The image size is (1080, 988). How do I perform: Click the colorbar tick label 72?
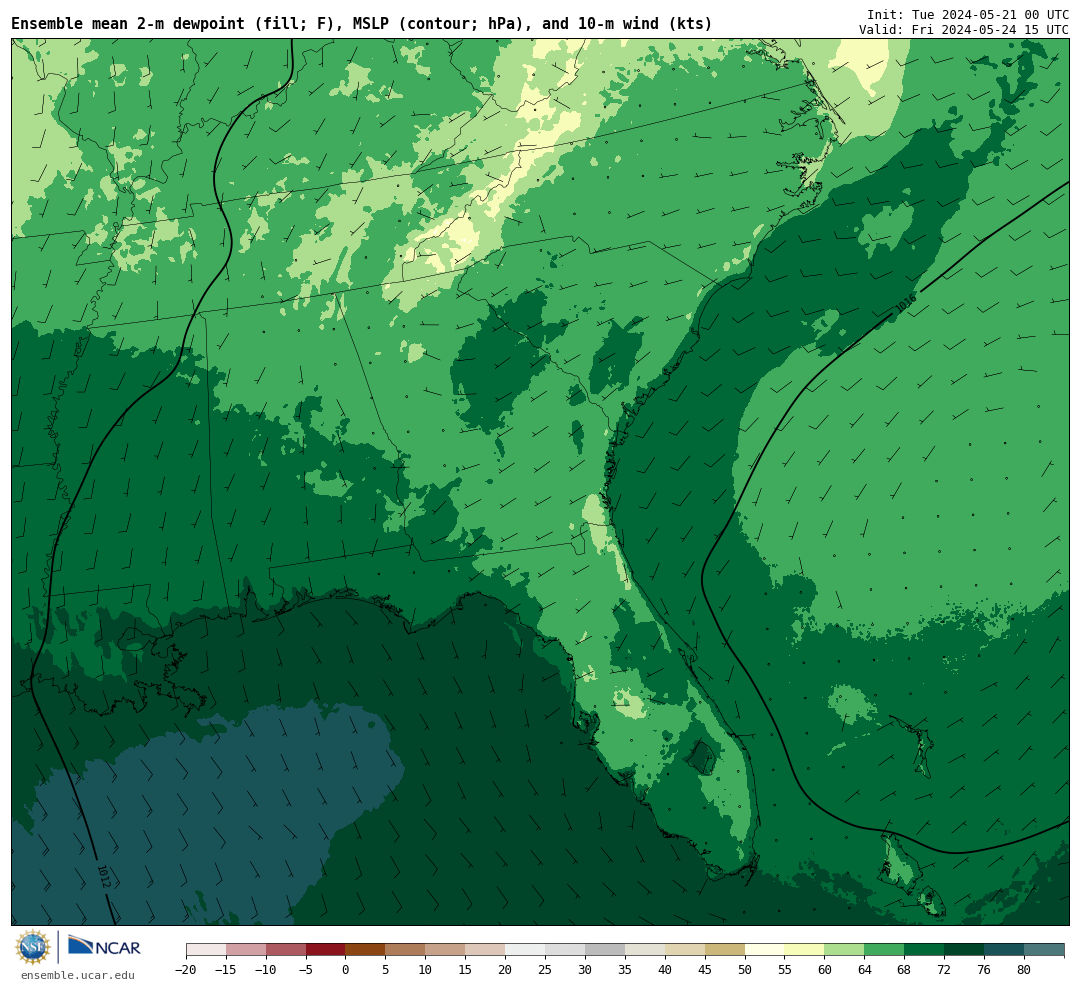pyautogui.click(x=944, y=969)
